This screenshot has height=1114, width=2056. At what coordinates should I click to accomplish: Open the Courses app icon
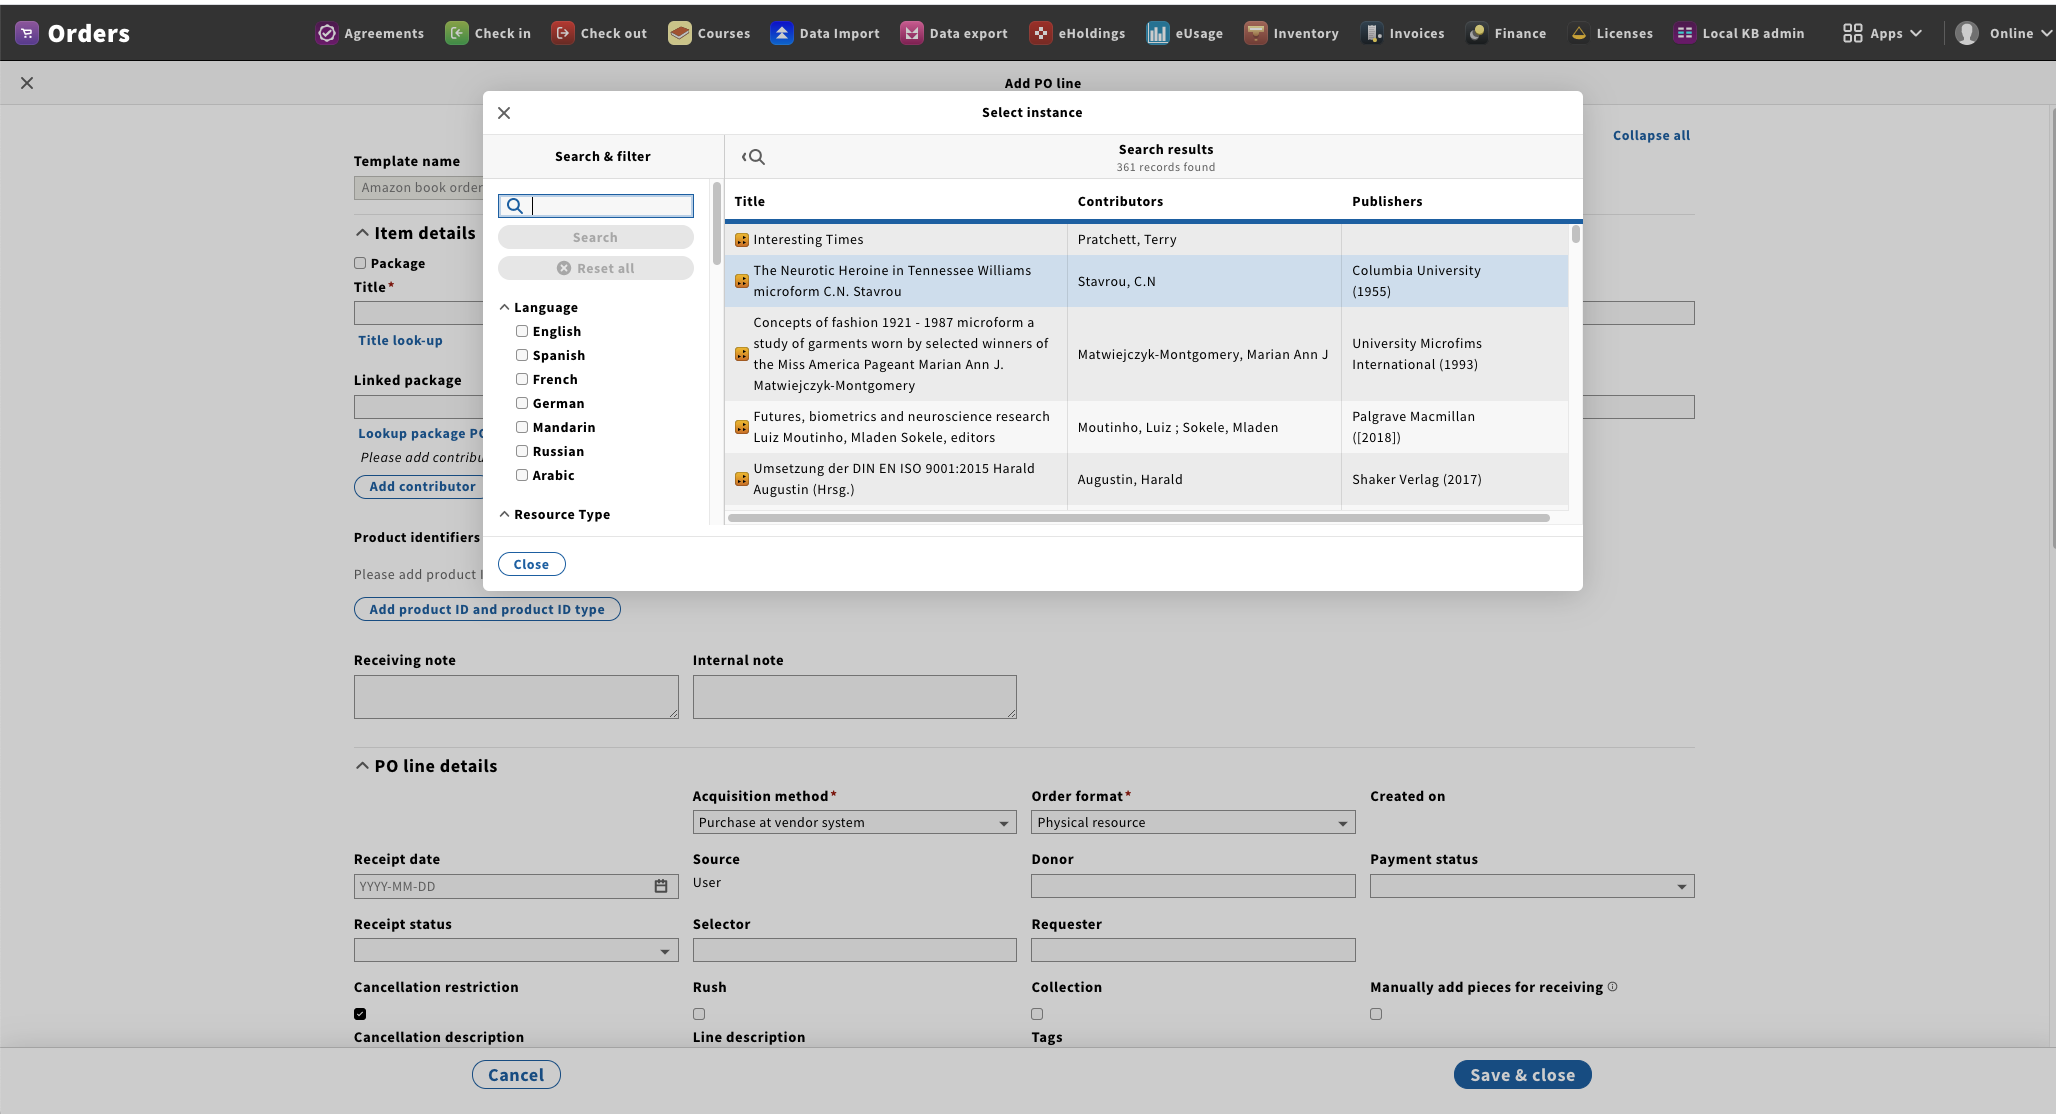679,33
